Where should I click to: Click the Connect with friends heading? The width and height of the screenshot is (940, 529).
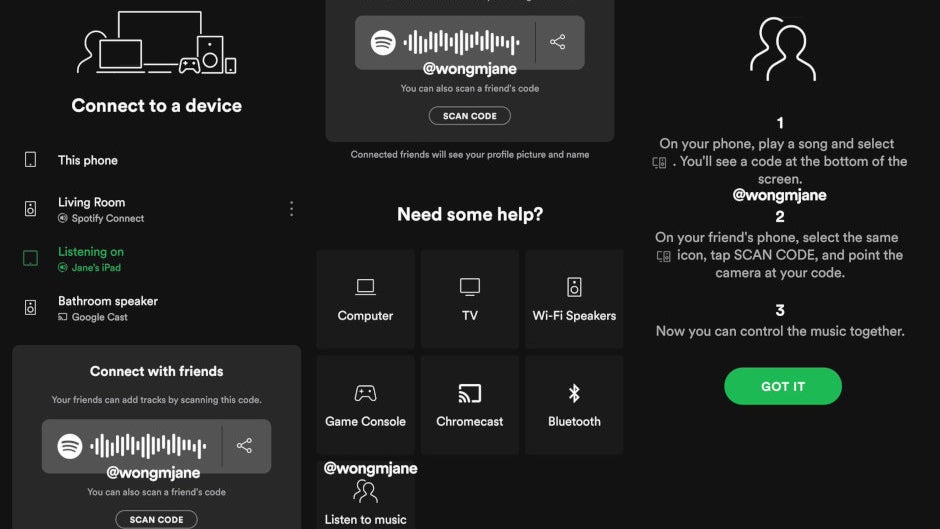click(156, 371)
